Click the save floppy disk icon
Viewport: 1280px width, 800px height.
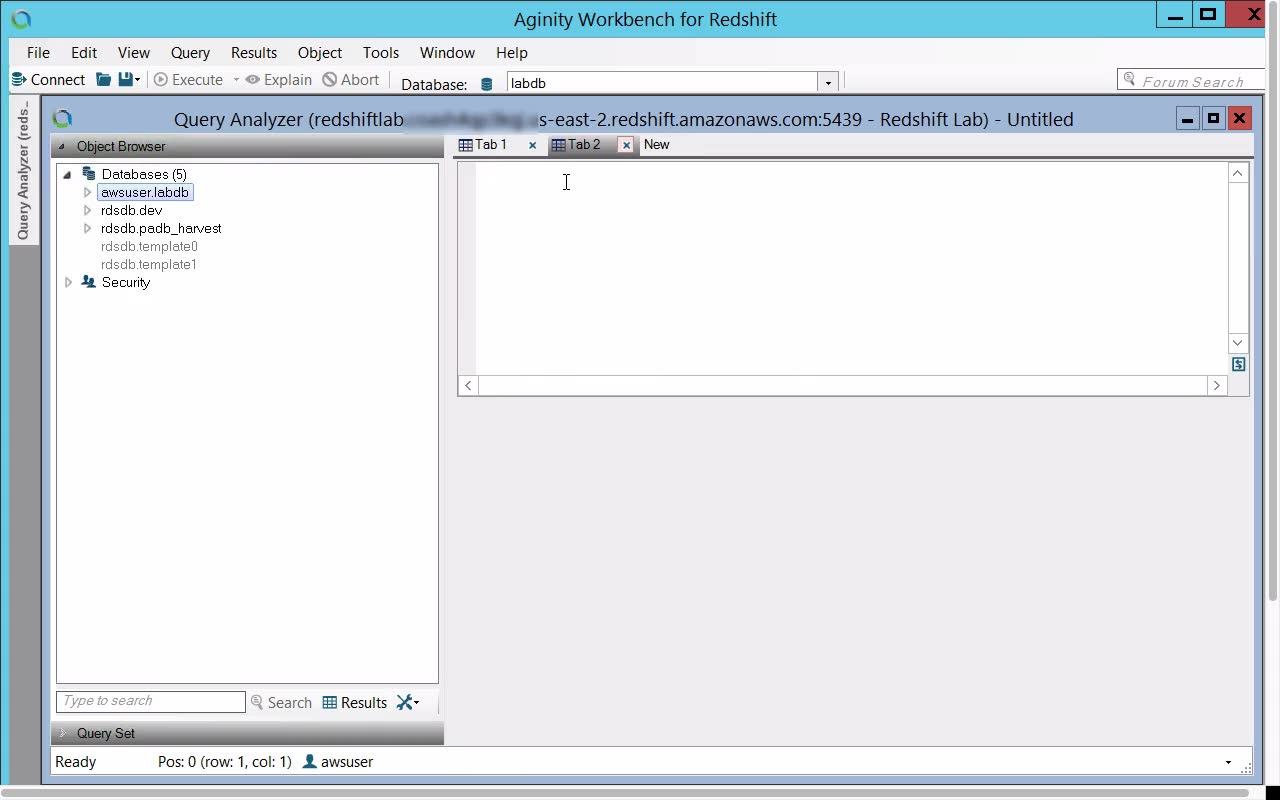tap(125, 80)
